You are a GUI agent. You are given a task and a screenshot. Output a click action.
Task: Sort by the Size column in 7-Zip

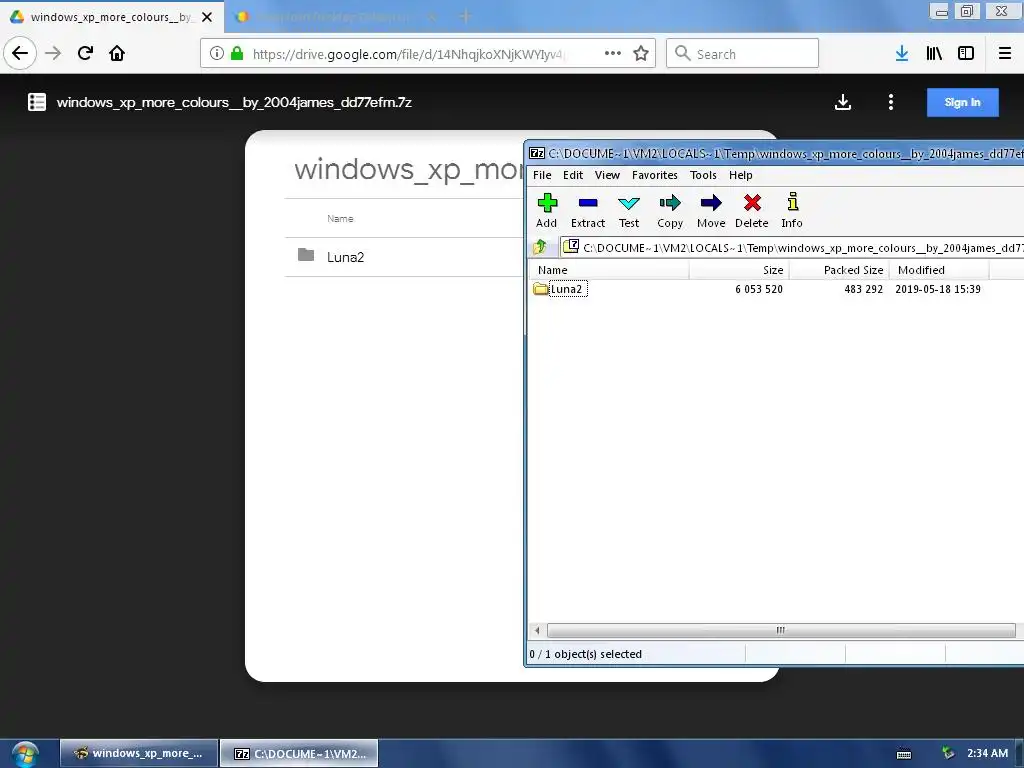click(x=739, y=270)
